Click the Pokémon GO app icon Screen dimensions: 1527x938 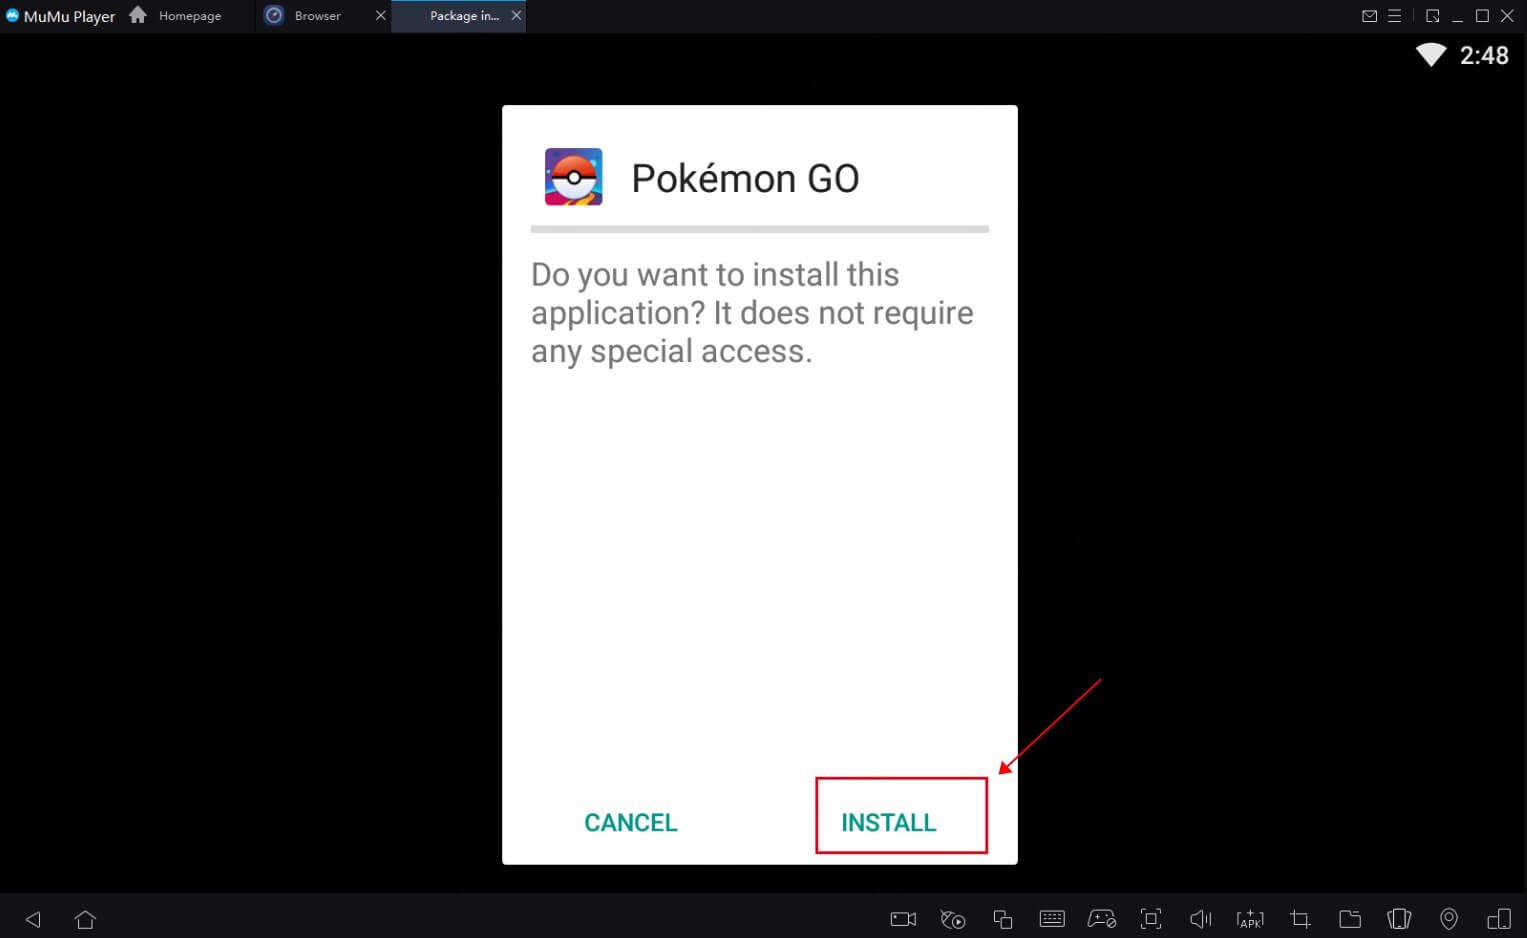(x=574, y=176)
